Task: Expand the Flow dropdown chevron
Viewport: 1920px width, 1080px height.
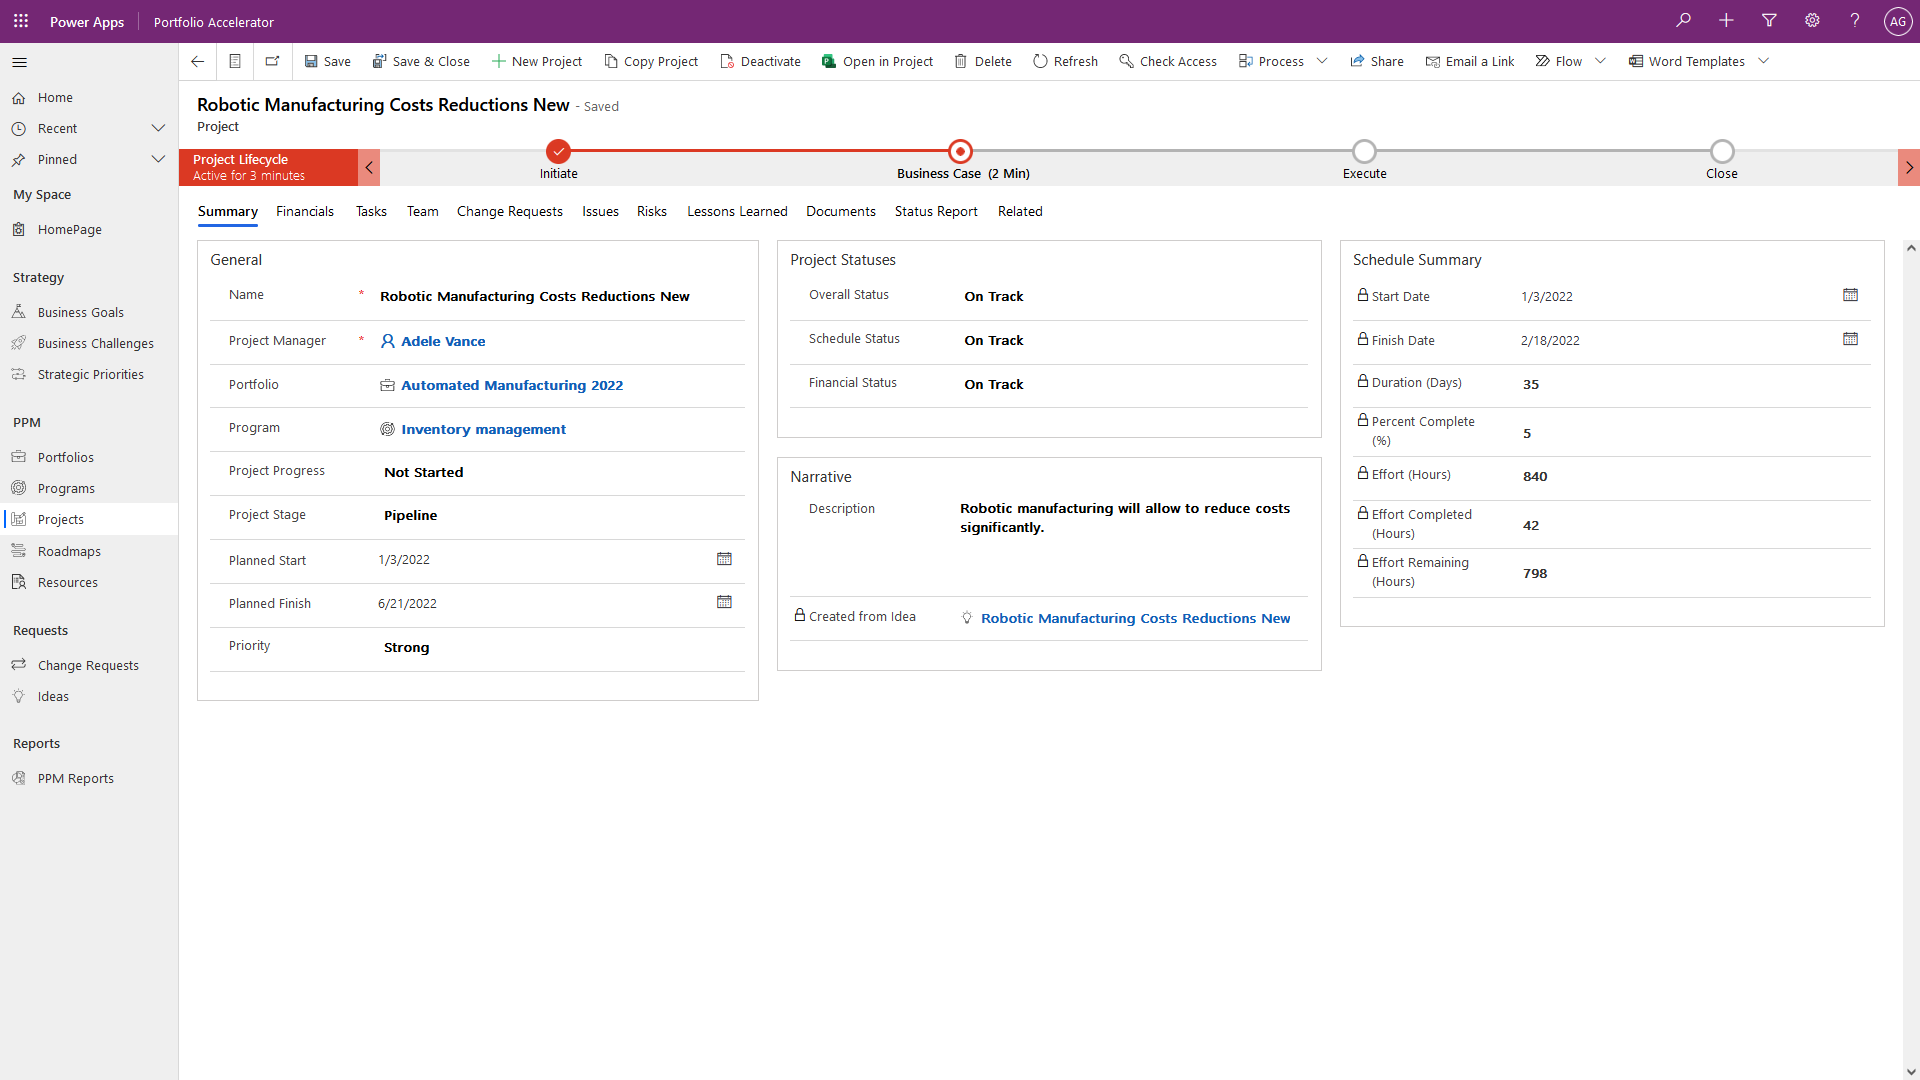Action: pyautogui.click(x=1600, y=61)
